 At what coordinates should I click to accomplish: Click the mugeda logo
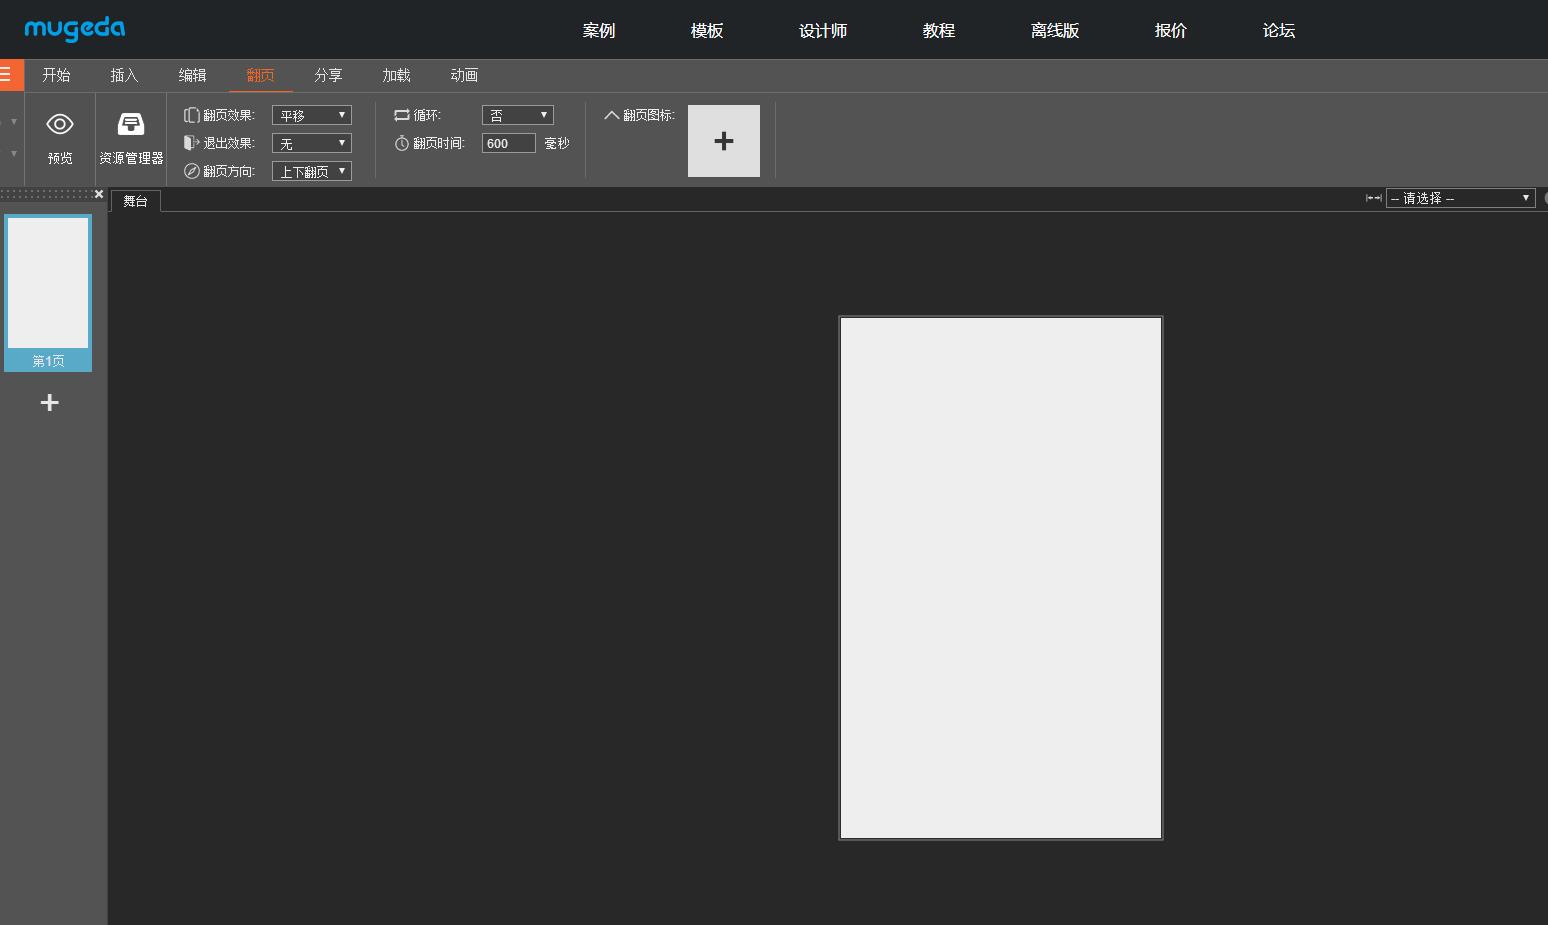(75, 29)
